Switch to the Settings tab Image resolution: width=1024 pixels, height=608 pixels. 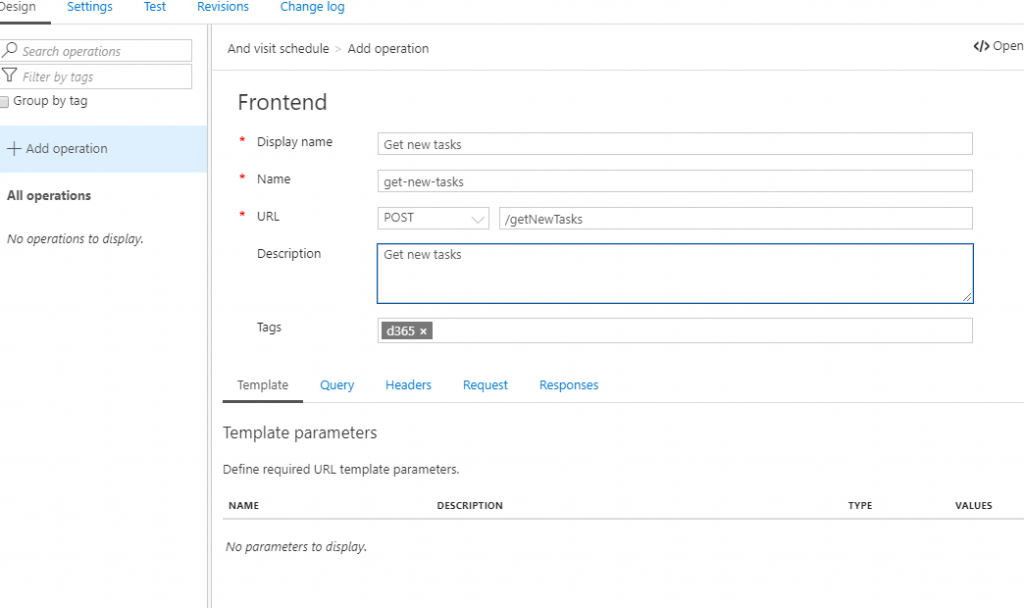(90, 7)
